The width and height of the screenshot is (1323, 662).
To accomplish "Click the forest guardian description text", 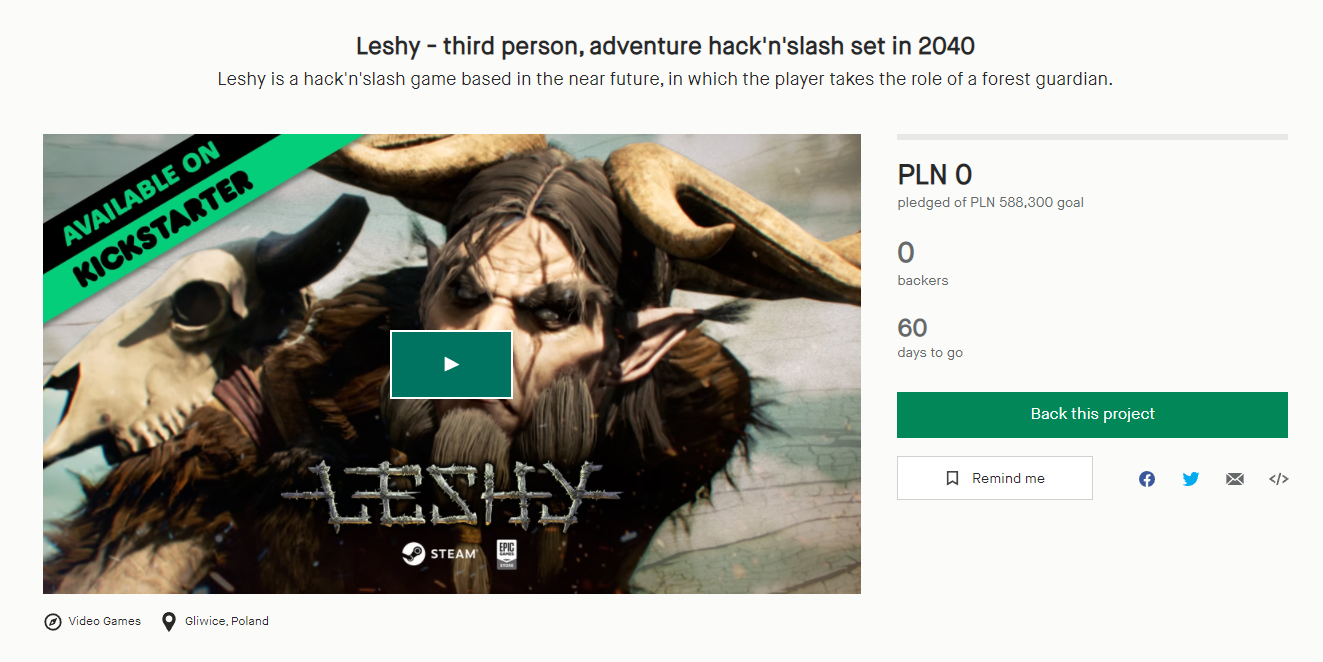I will 665,79.
